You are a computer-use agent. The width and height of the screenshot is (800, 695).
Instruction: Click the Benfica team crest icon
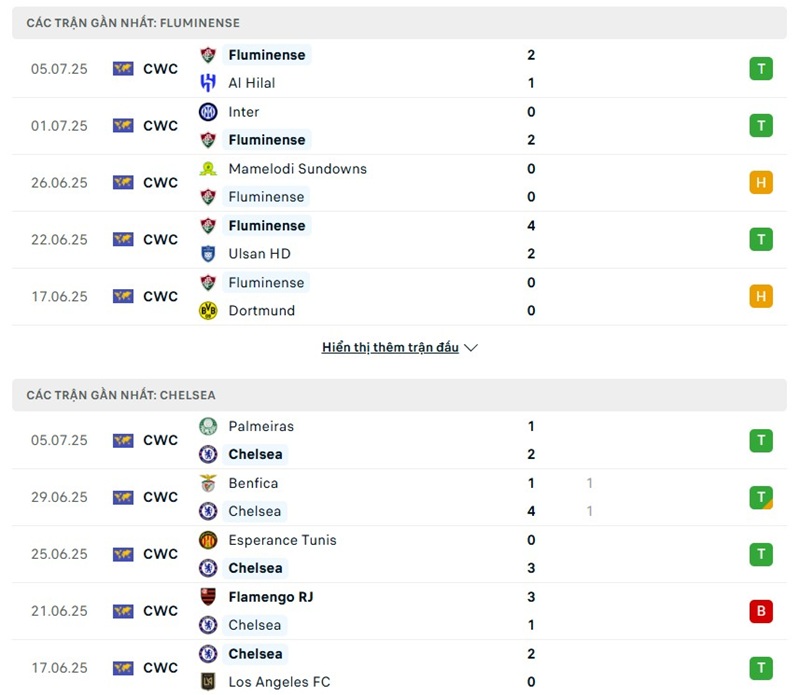pos(208,483)
